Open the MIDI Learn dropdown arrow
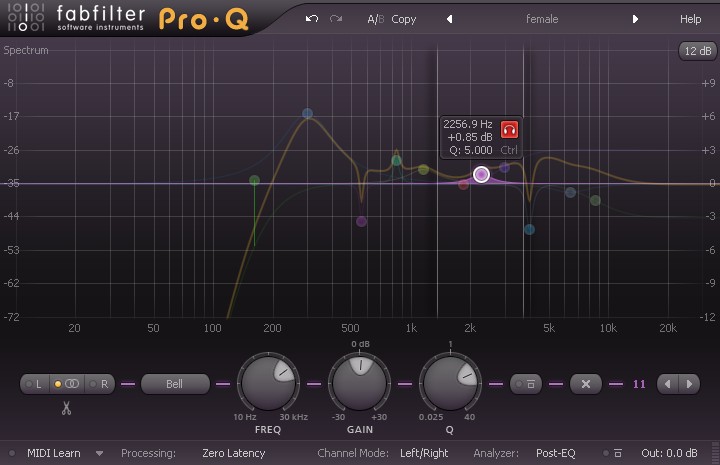This screenshot has height=465, width=720. (x=99, y=454)
